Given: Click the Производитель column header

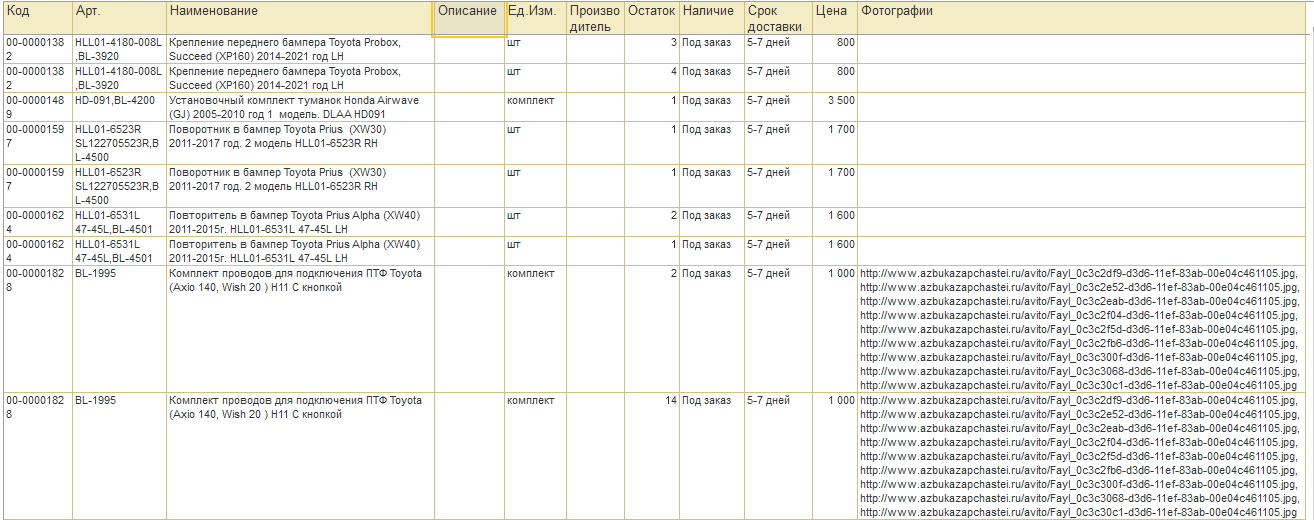Looking at the screenshot, I should [595, 18].
